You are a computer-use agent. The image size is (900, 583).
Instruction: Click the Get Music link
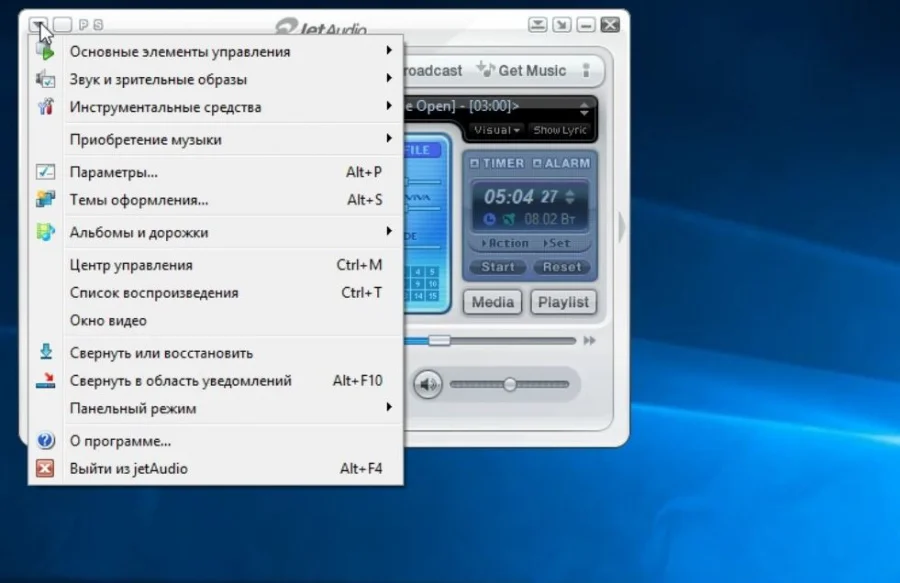532,70
